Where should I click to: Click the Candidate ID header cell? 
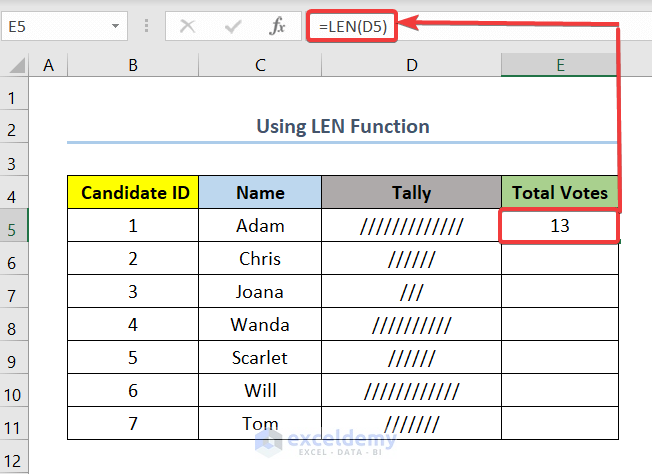click(x=133, y=193)
